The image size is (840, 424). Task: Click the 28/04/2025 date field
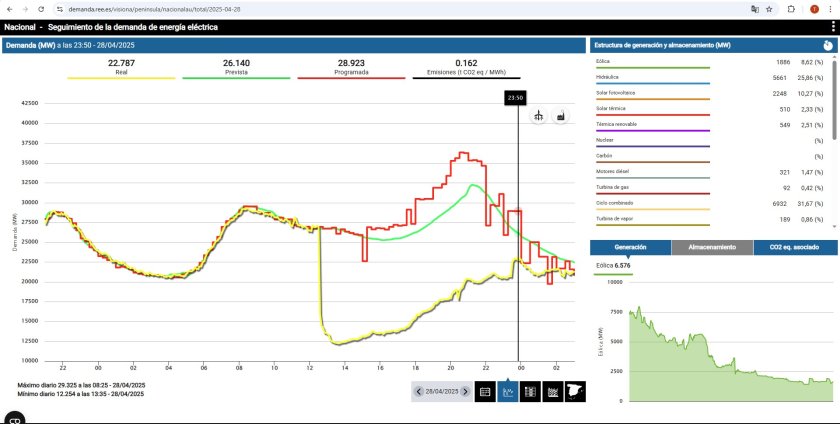pyautogui.click(x=442, y=392)
